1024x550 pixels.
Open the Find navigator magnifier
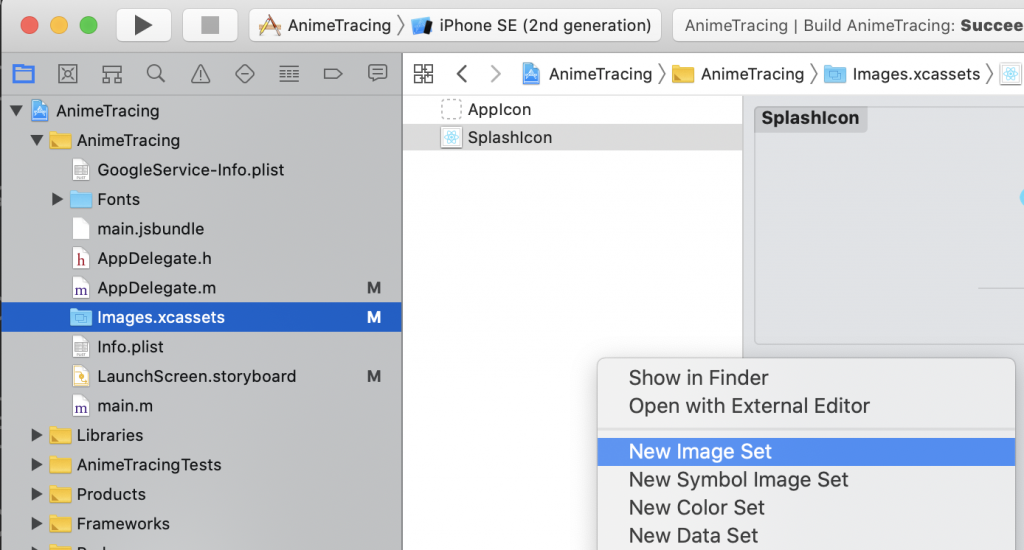155,74
